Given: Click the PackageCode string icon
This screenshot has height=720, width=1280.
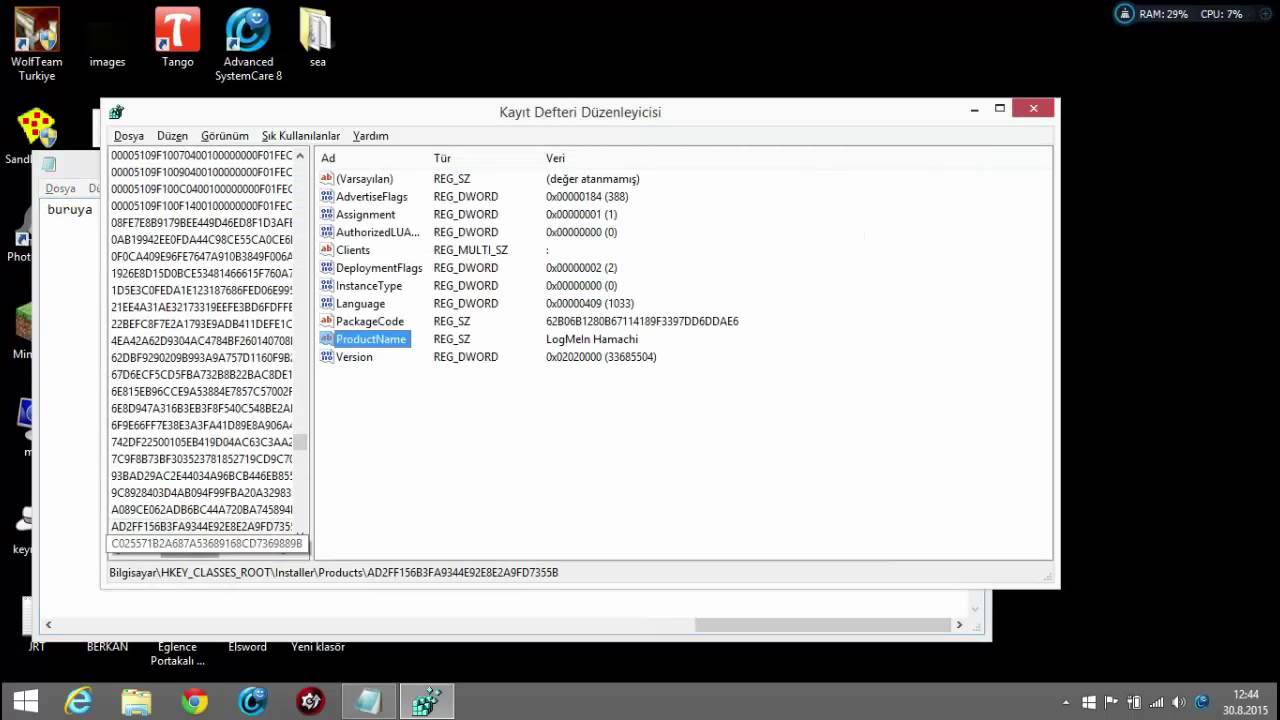Looking at the screenshot, I should pyautogui.click(x=327, y=321).
